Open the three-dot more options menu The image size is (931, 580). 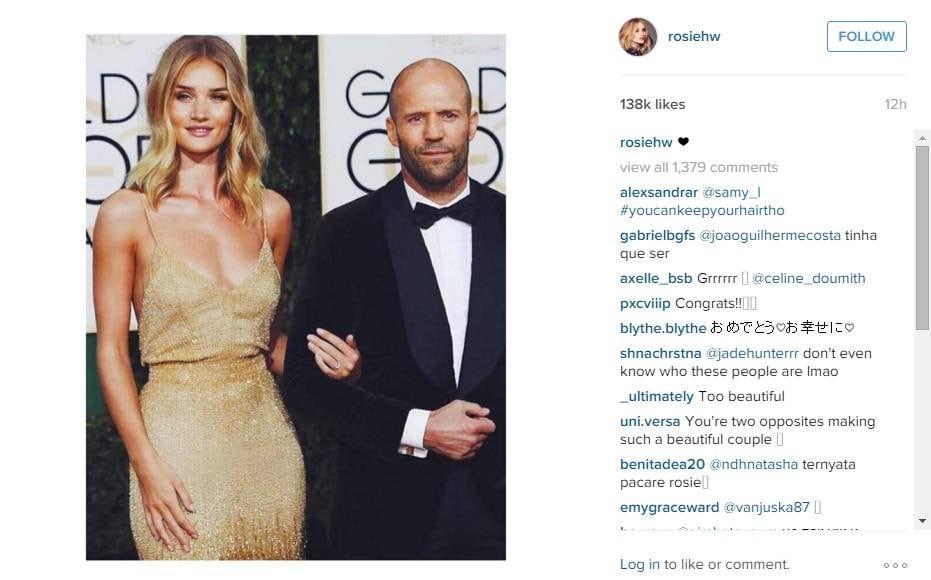895,565
